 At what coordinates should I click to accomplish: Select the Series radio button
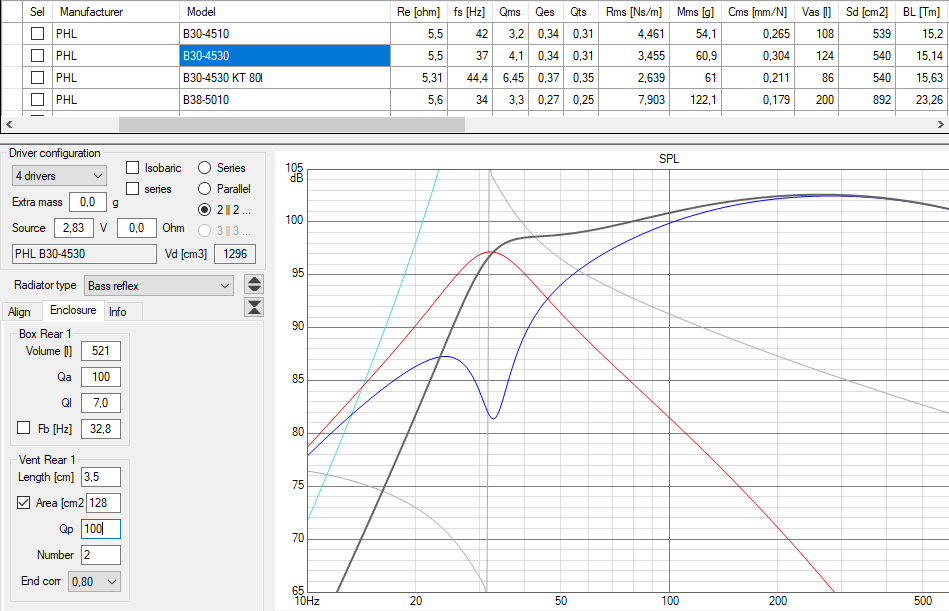[x=205, y=168]
